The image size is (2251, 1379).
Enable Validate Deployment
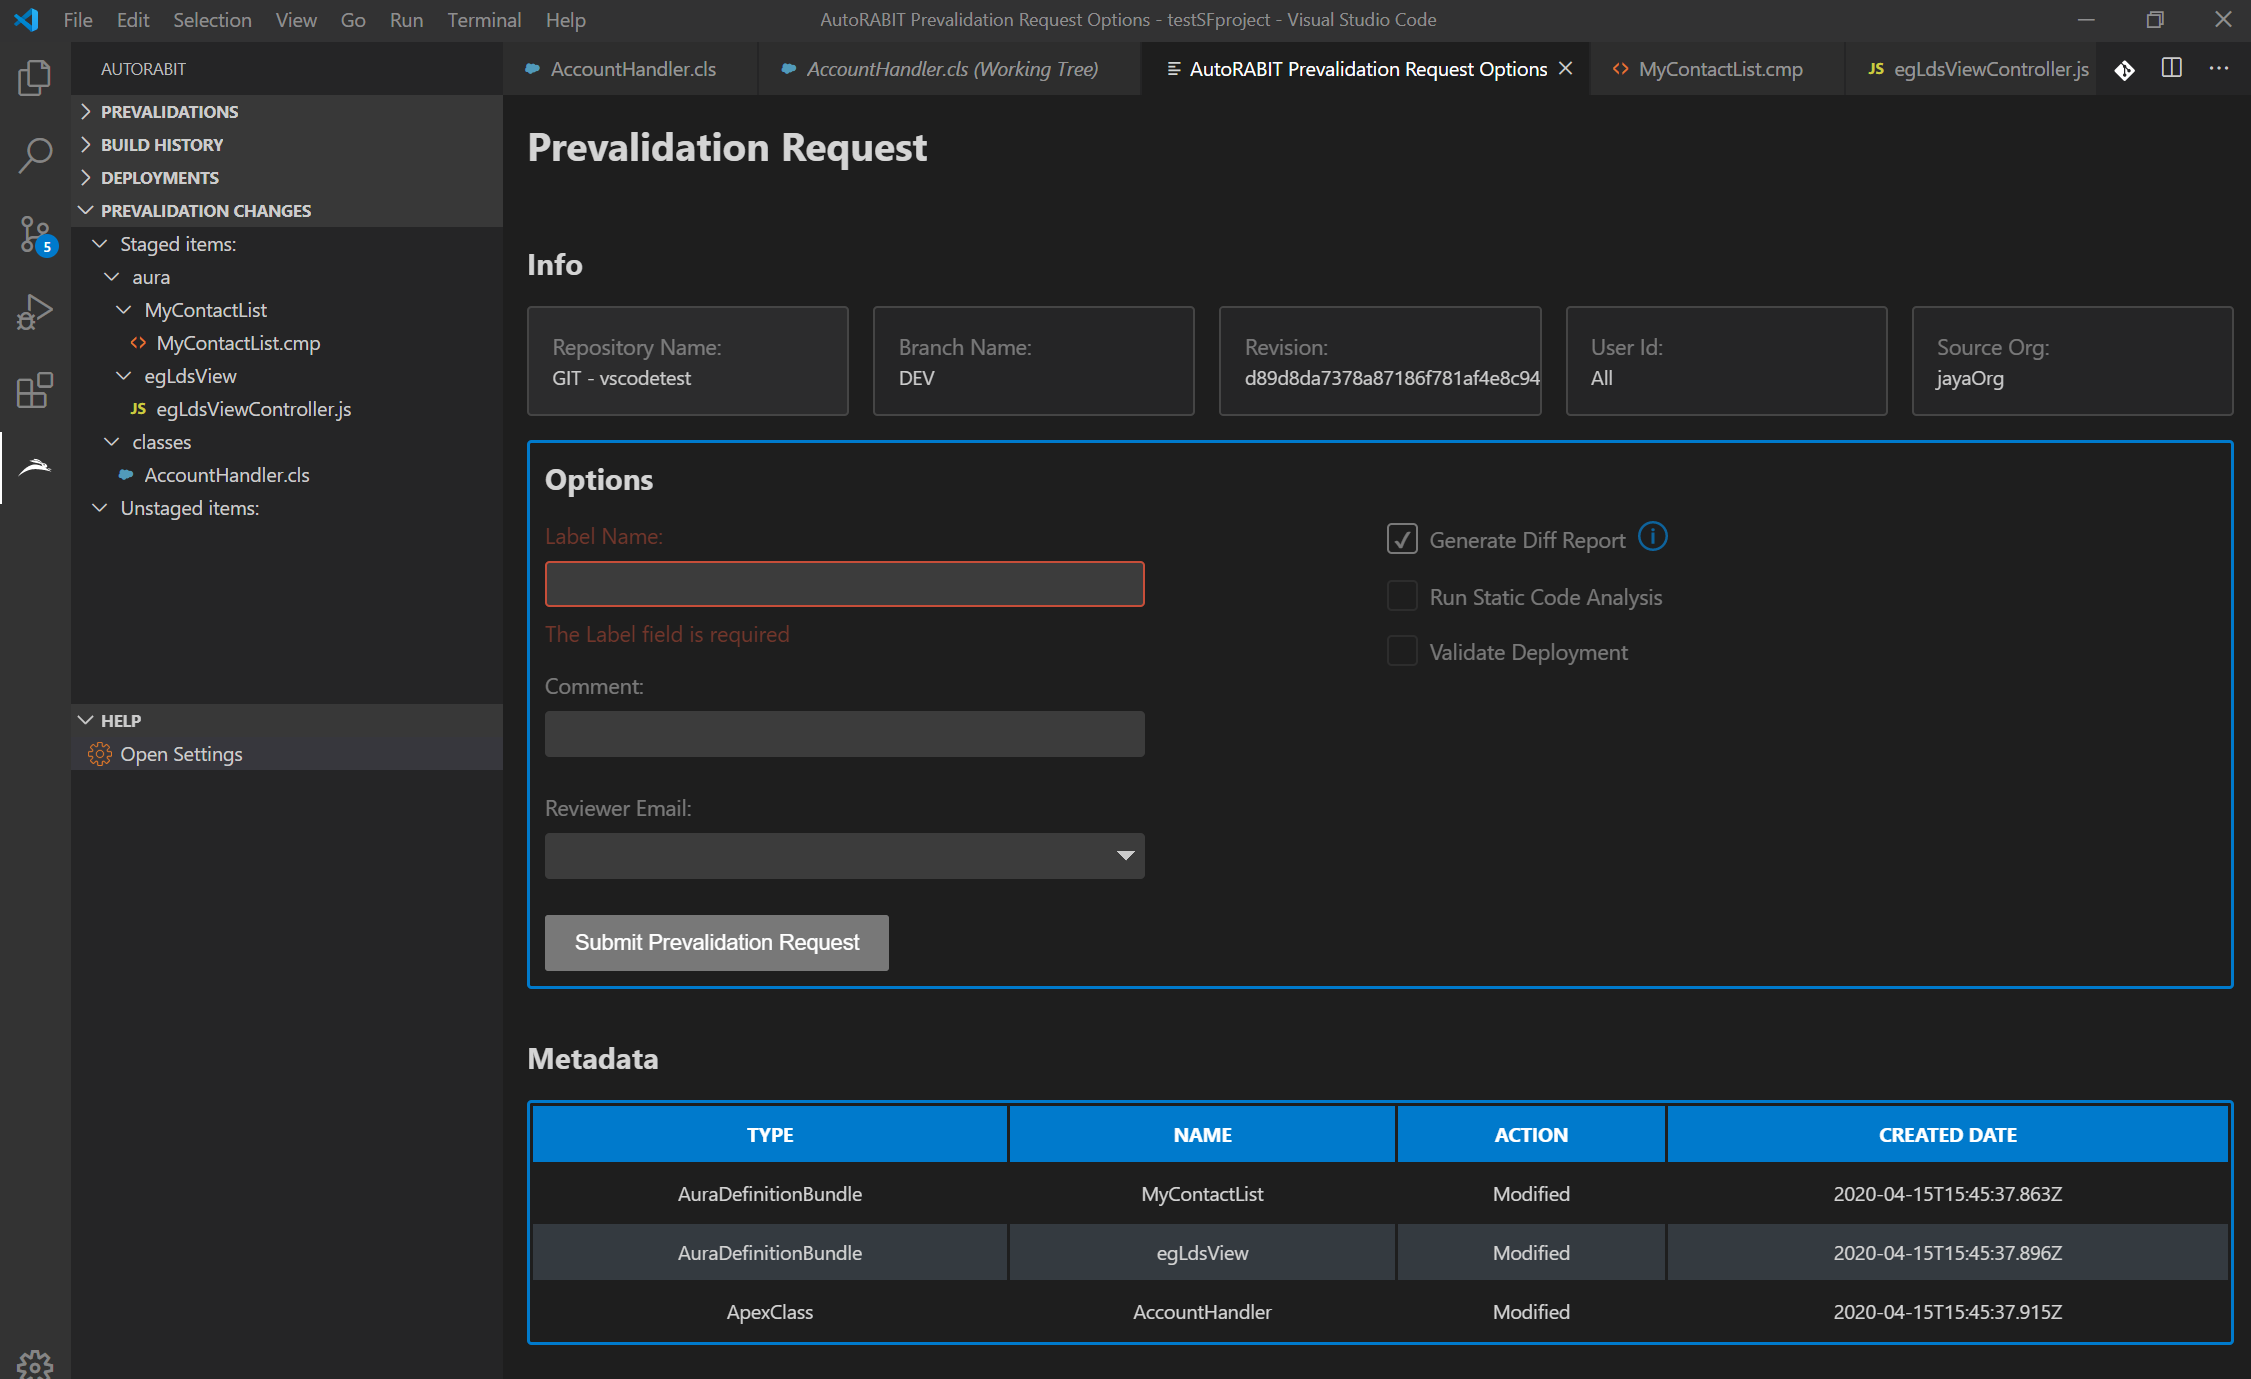pyautogui.click(x=1402, y=651)
